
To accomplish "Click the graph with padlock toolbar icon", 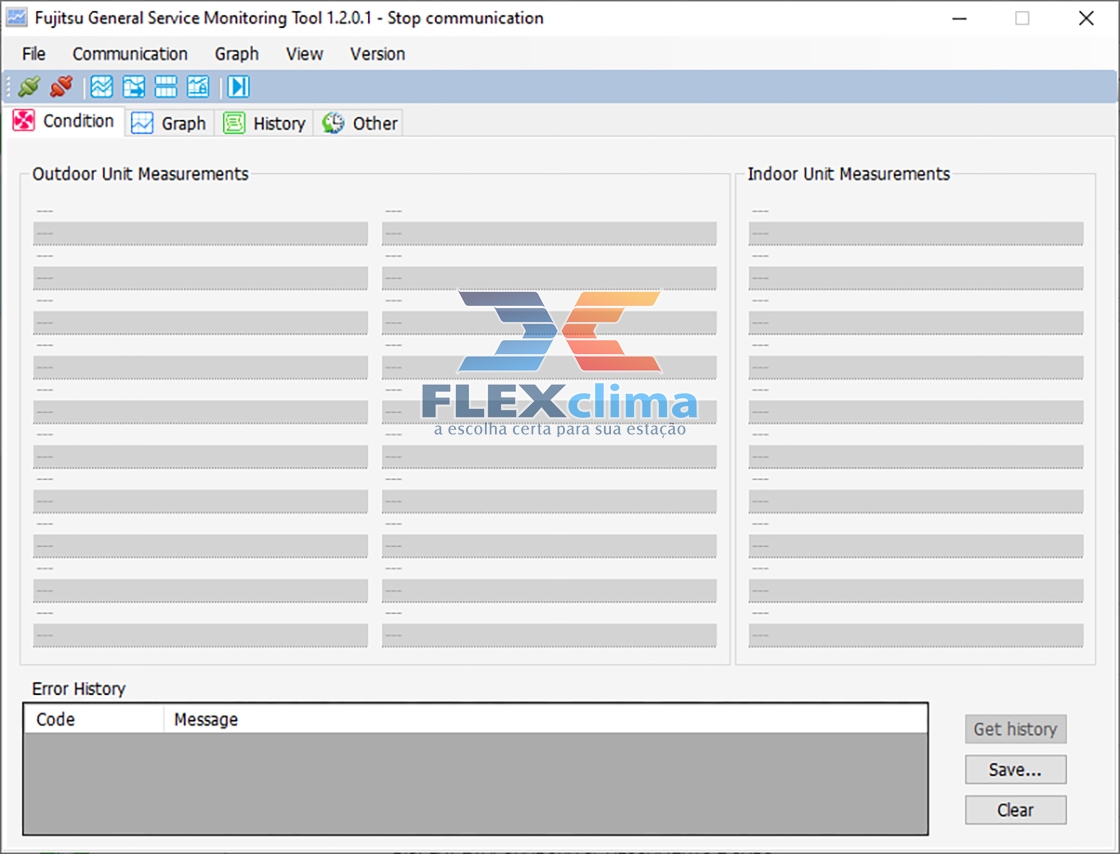I will 198,86.
